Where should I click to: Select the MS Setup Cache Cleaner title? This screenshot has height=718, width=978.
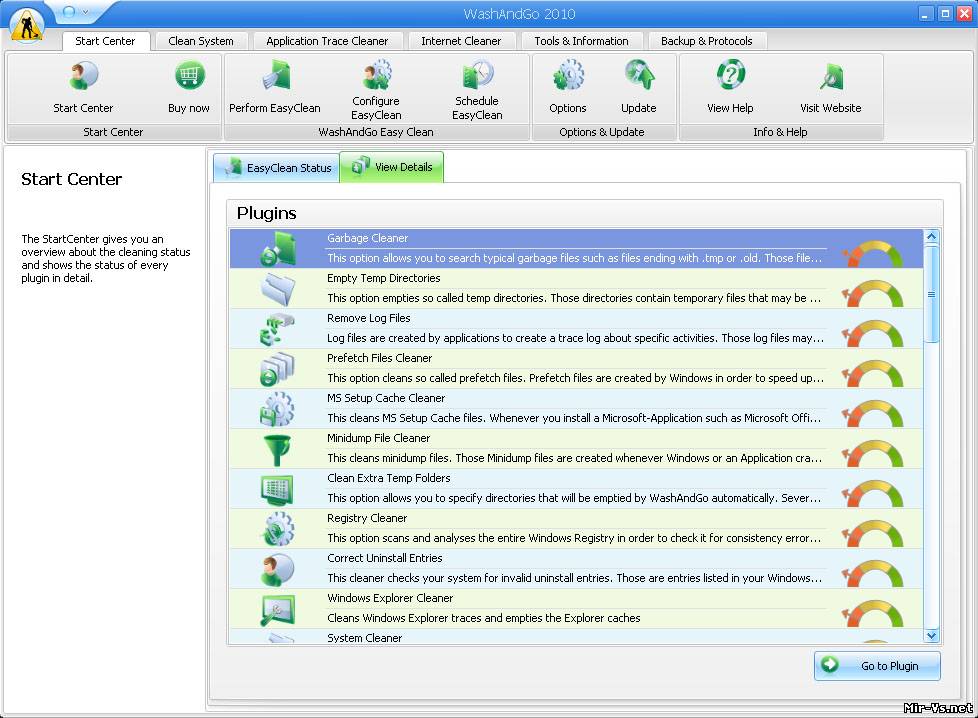[386, 398]
